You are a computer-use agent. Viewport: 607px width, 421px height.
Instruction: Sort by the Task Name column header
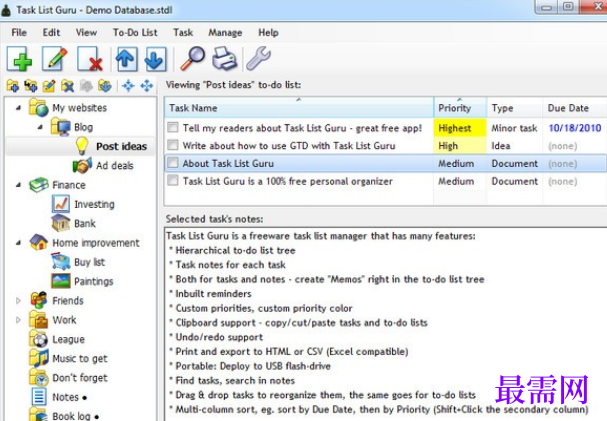pyautogui.click(x=299, y=108)
